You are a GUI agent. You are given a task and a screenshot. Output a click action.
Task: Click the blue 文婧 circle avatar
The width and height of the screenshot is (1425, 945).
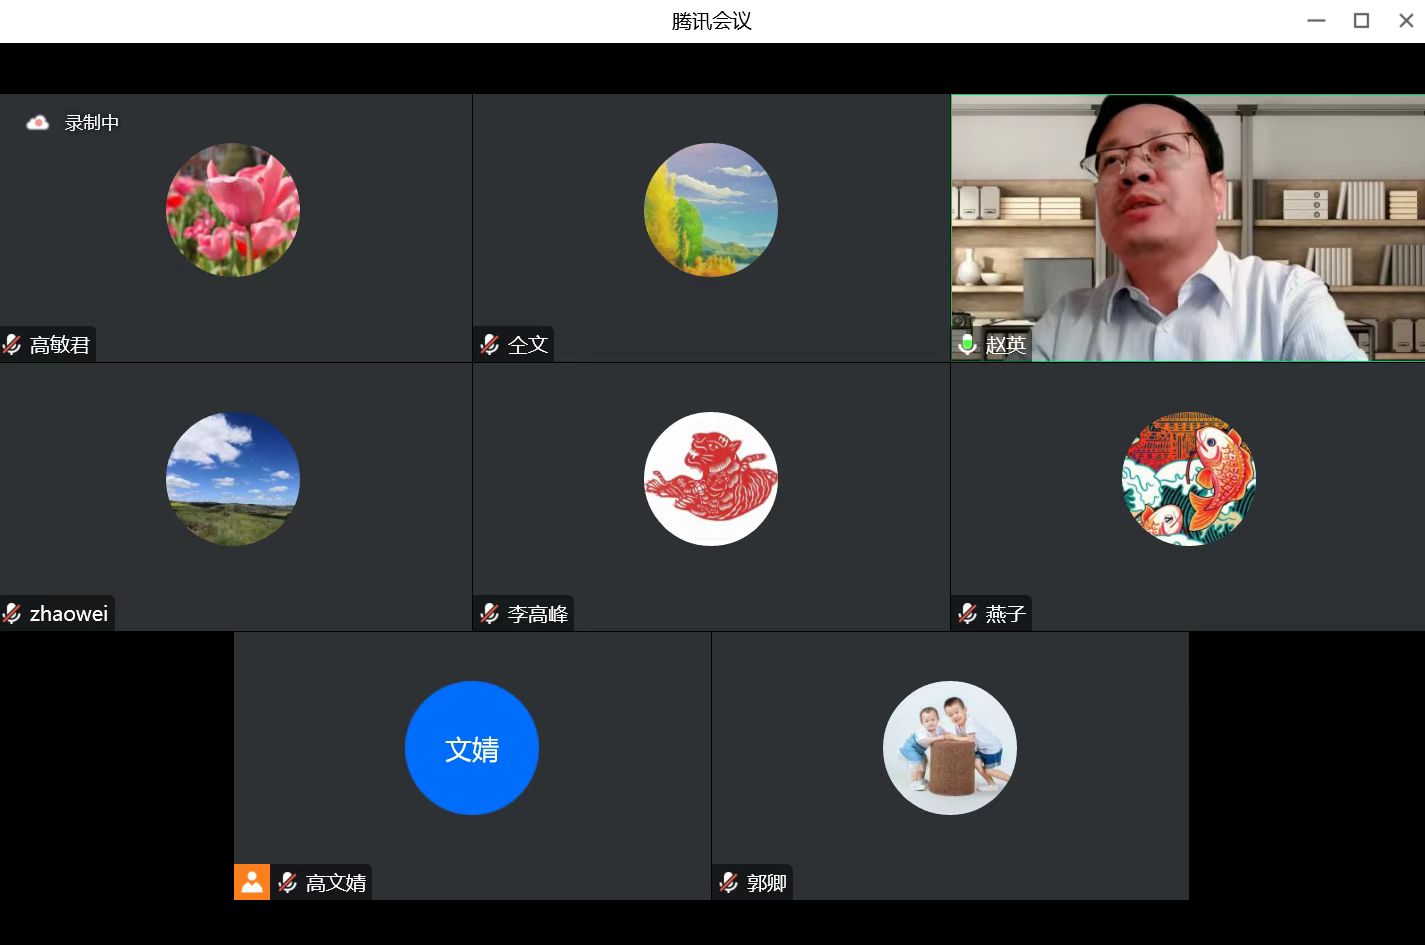pyautogui.click(x=472, y=748)
